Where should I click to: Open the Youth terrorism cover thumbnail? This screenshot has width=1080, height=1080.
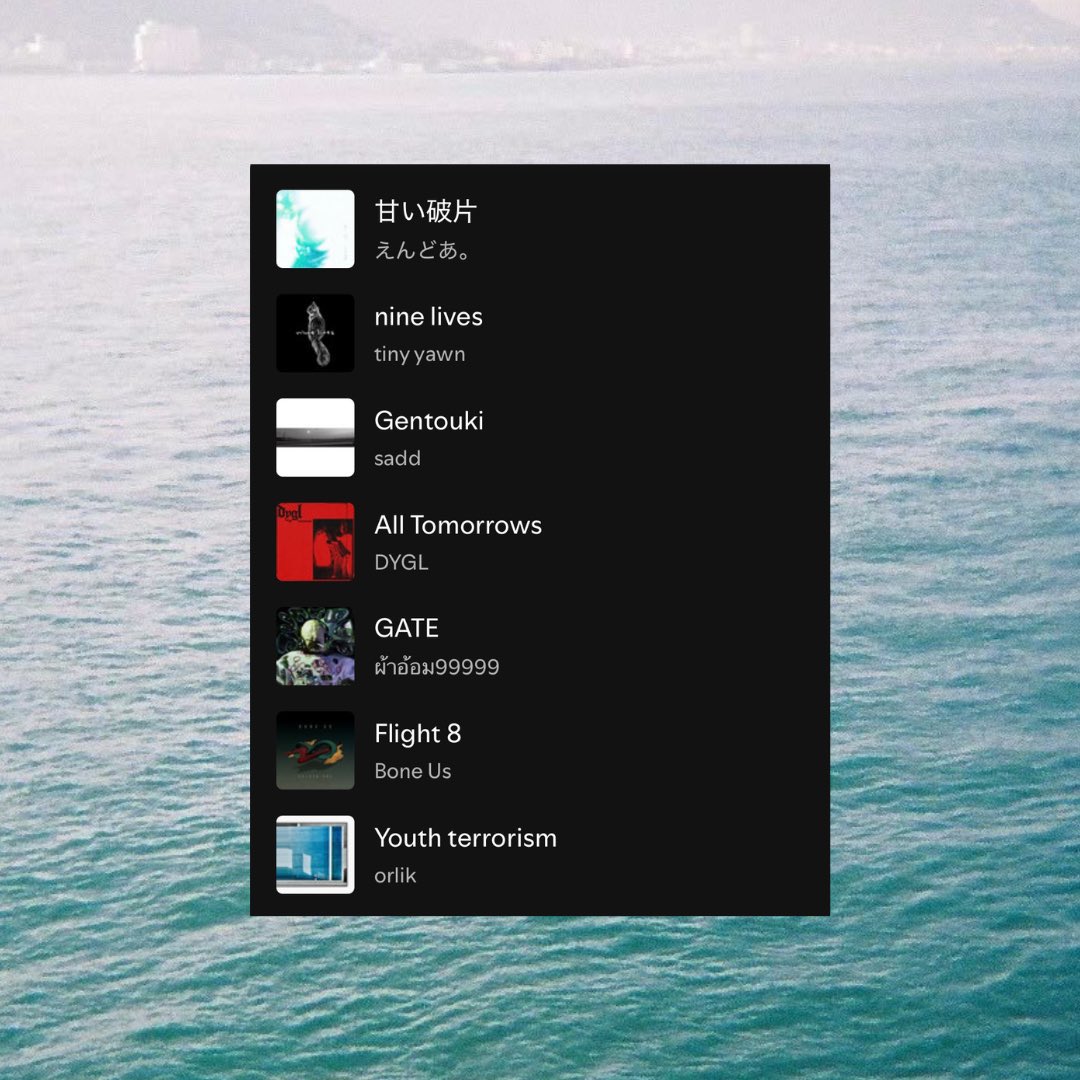pos(315,855)
